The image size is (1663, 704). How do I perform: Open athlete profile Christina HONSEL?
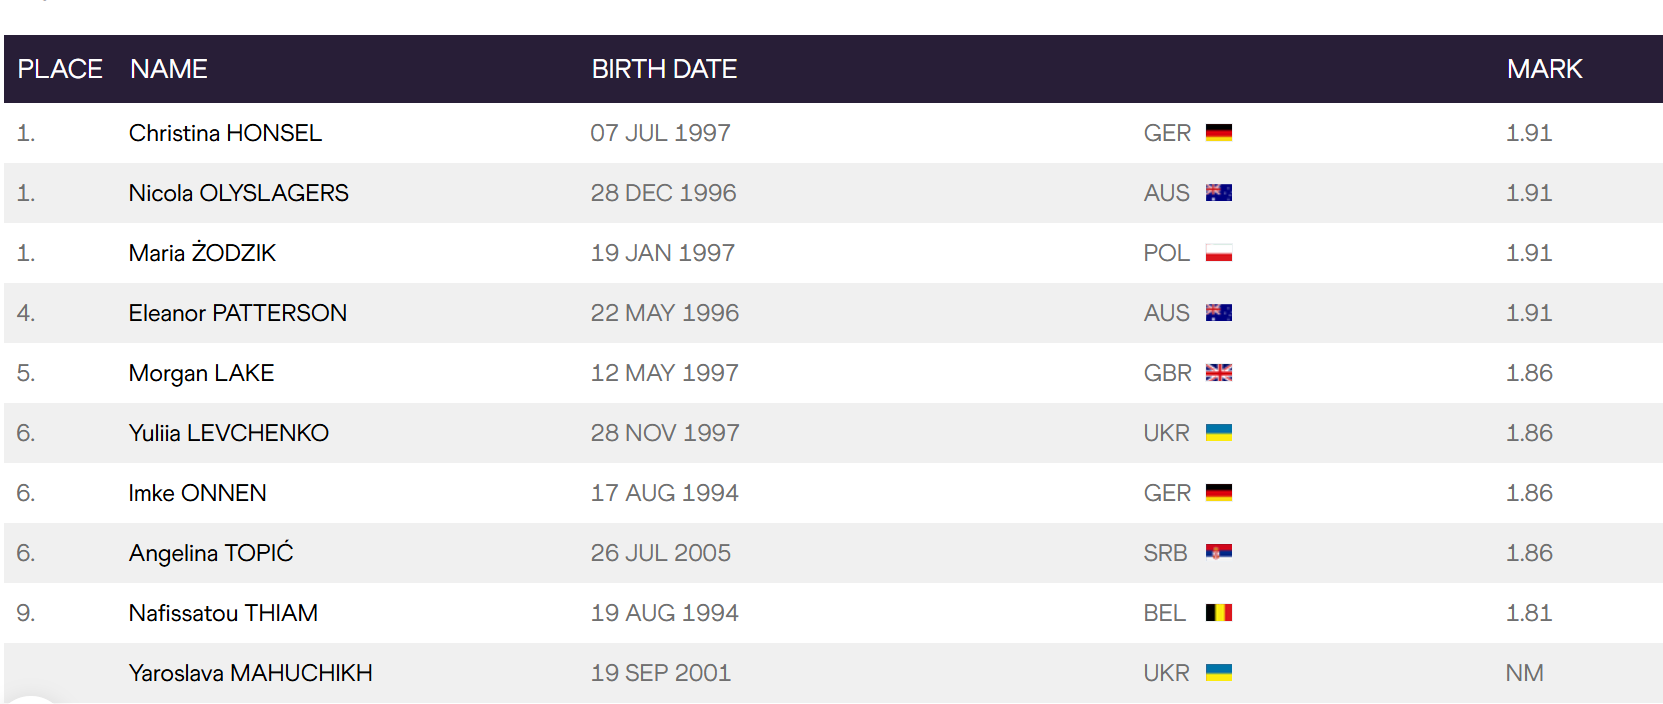(x=225, y=133)
